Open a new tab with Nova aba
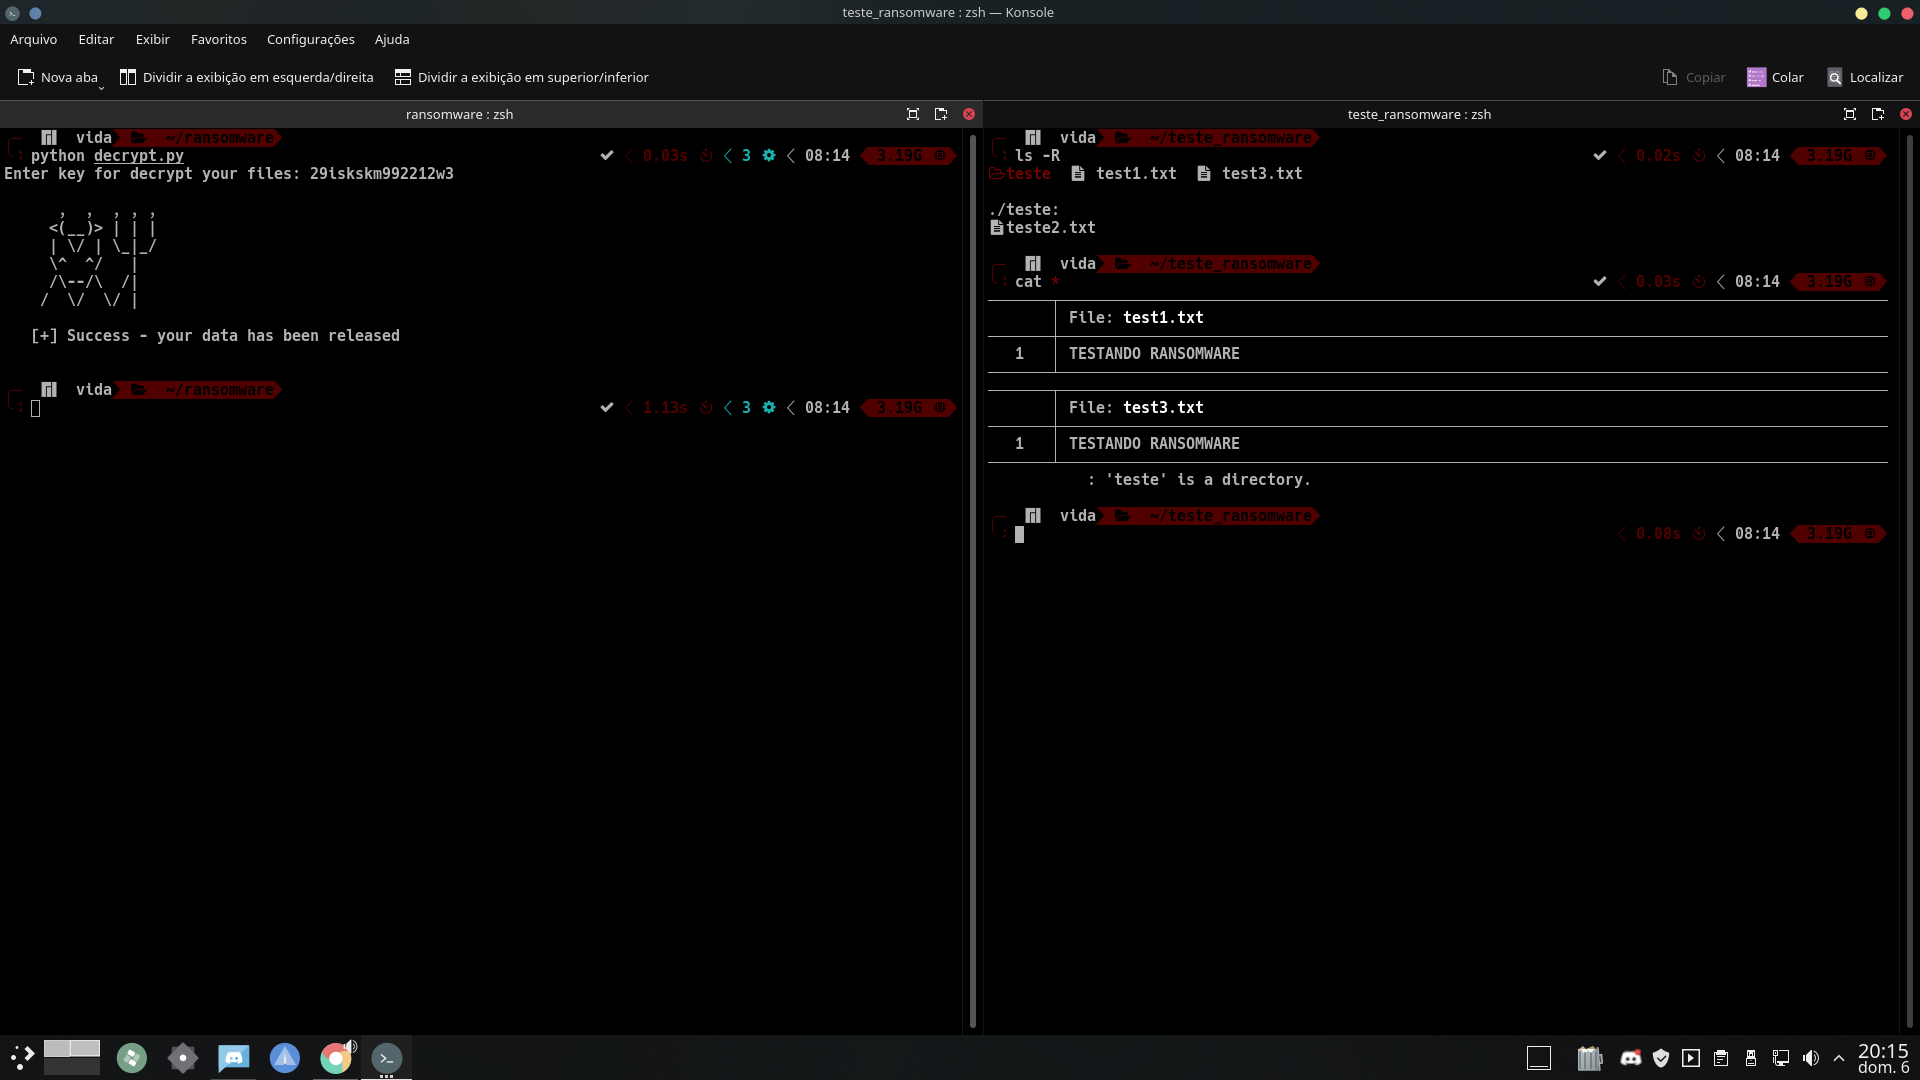Viewport: 1920px width, 1080px height. click(x=57, y=77)
